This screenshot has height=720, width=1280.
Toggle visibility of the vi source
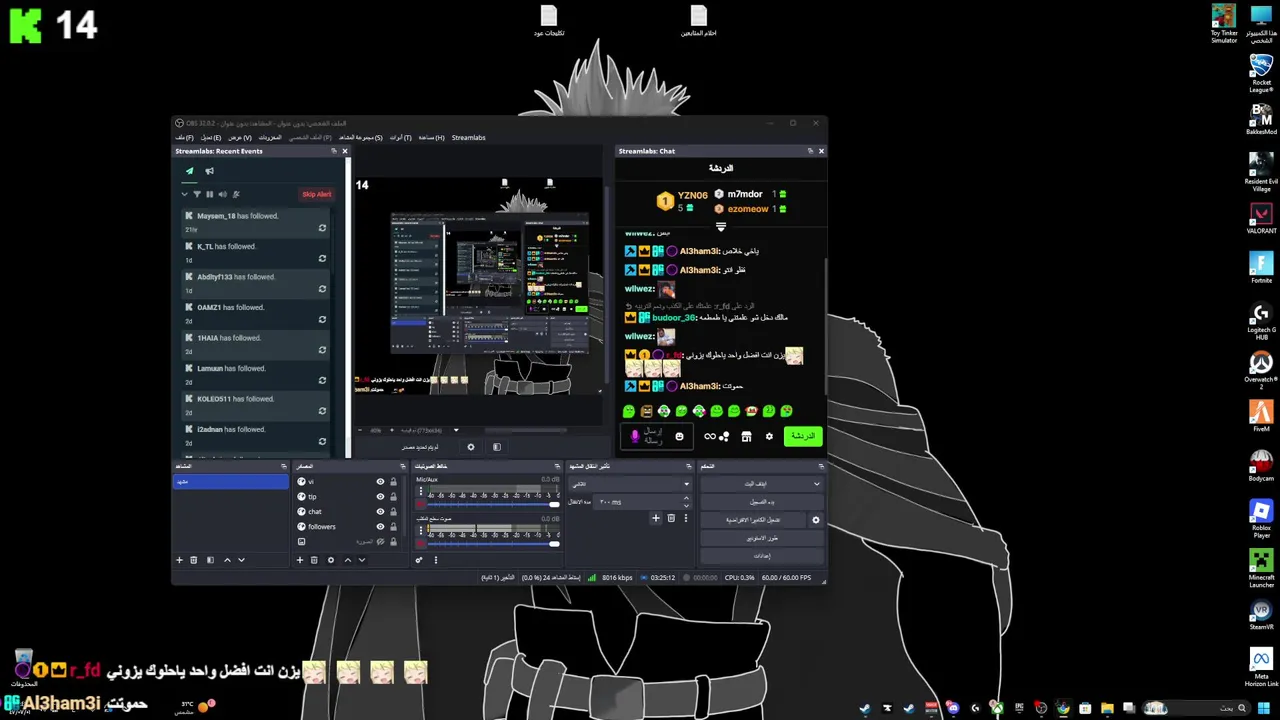pos(380,482)
